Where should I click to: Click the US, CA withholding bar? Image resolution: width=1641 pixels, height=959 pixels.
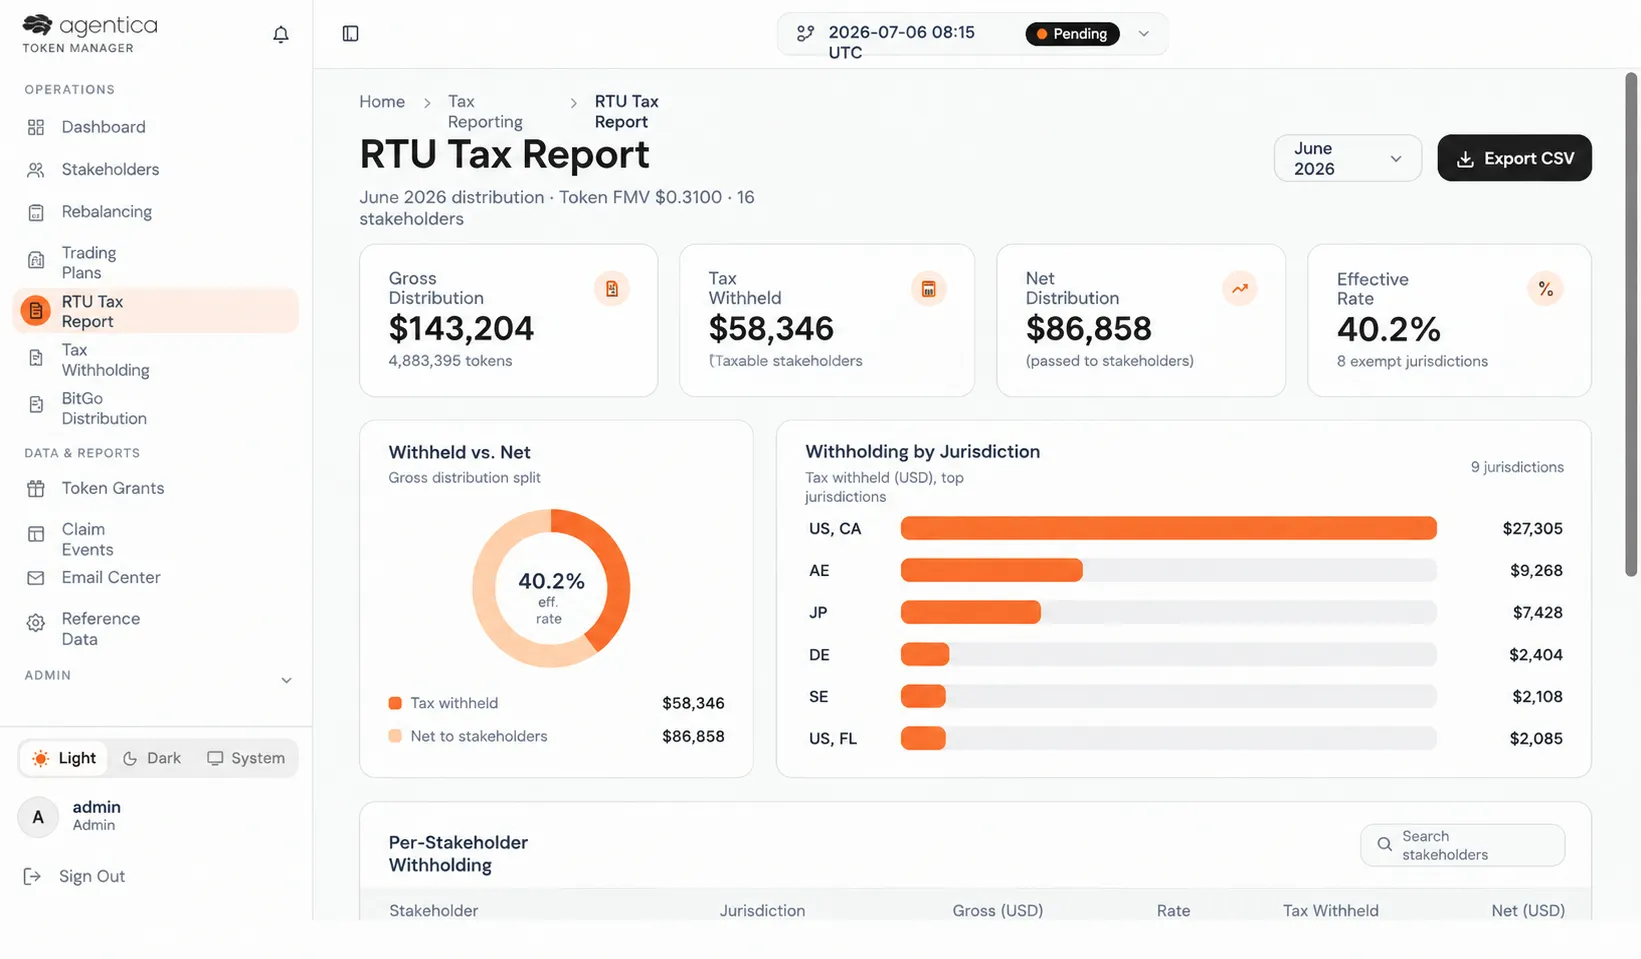click(1168, 529)
